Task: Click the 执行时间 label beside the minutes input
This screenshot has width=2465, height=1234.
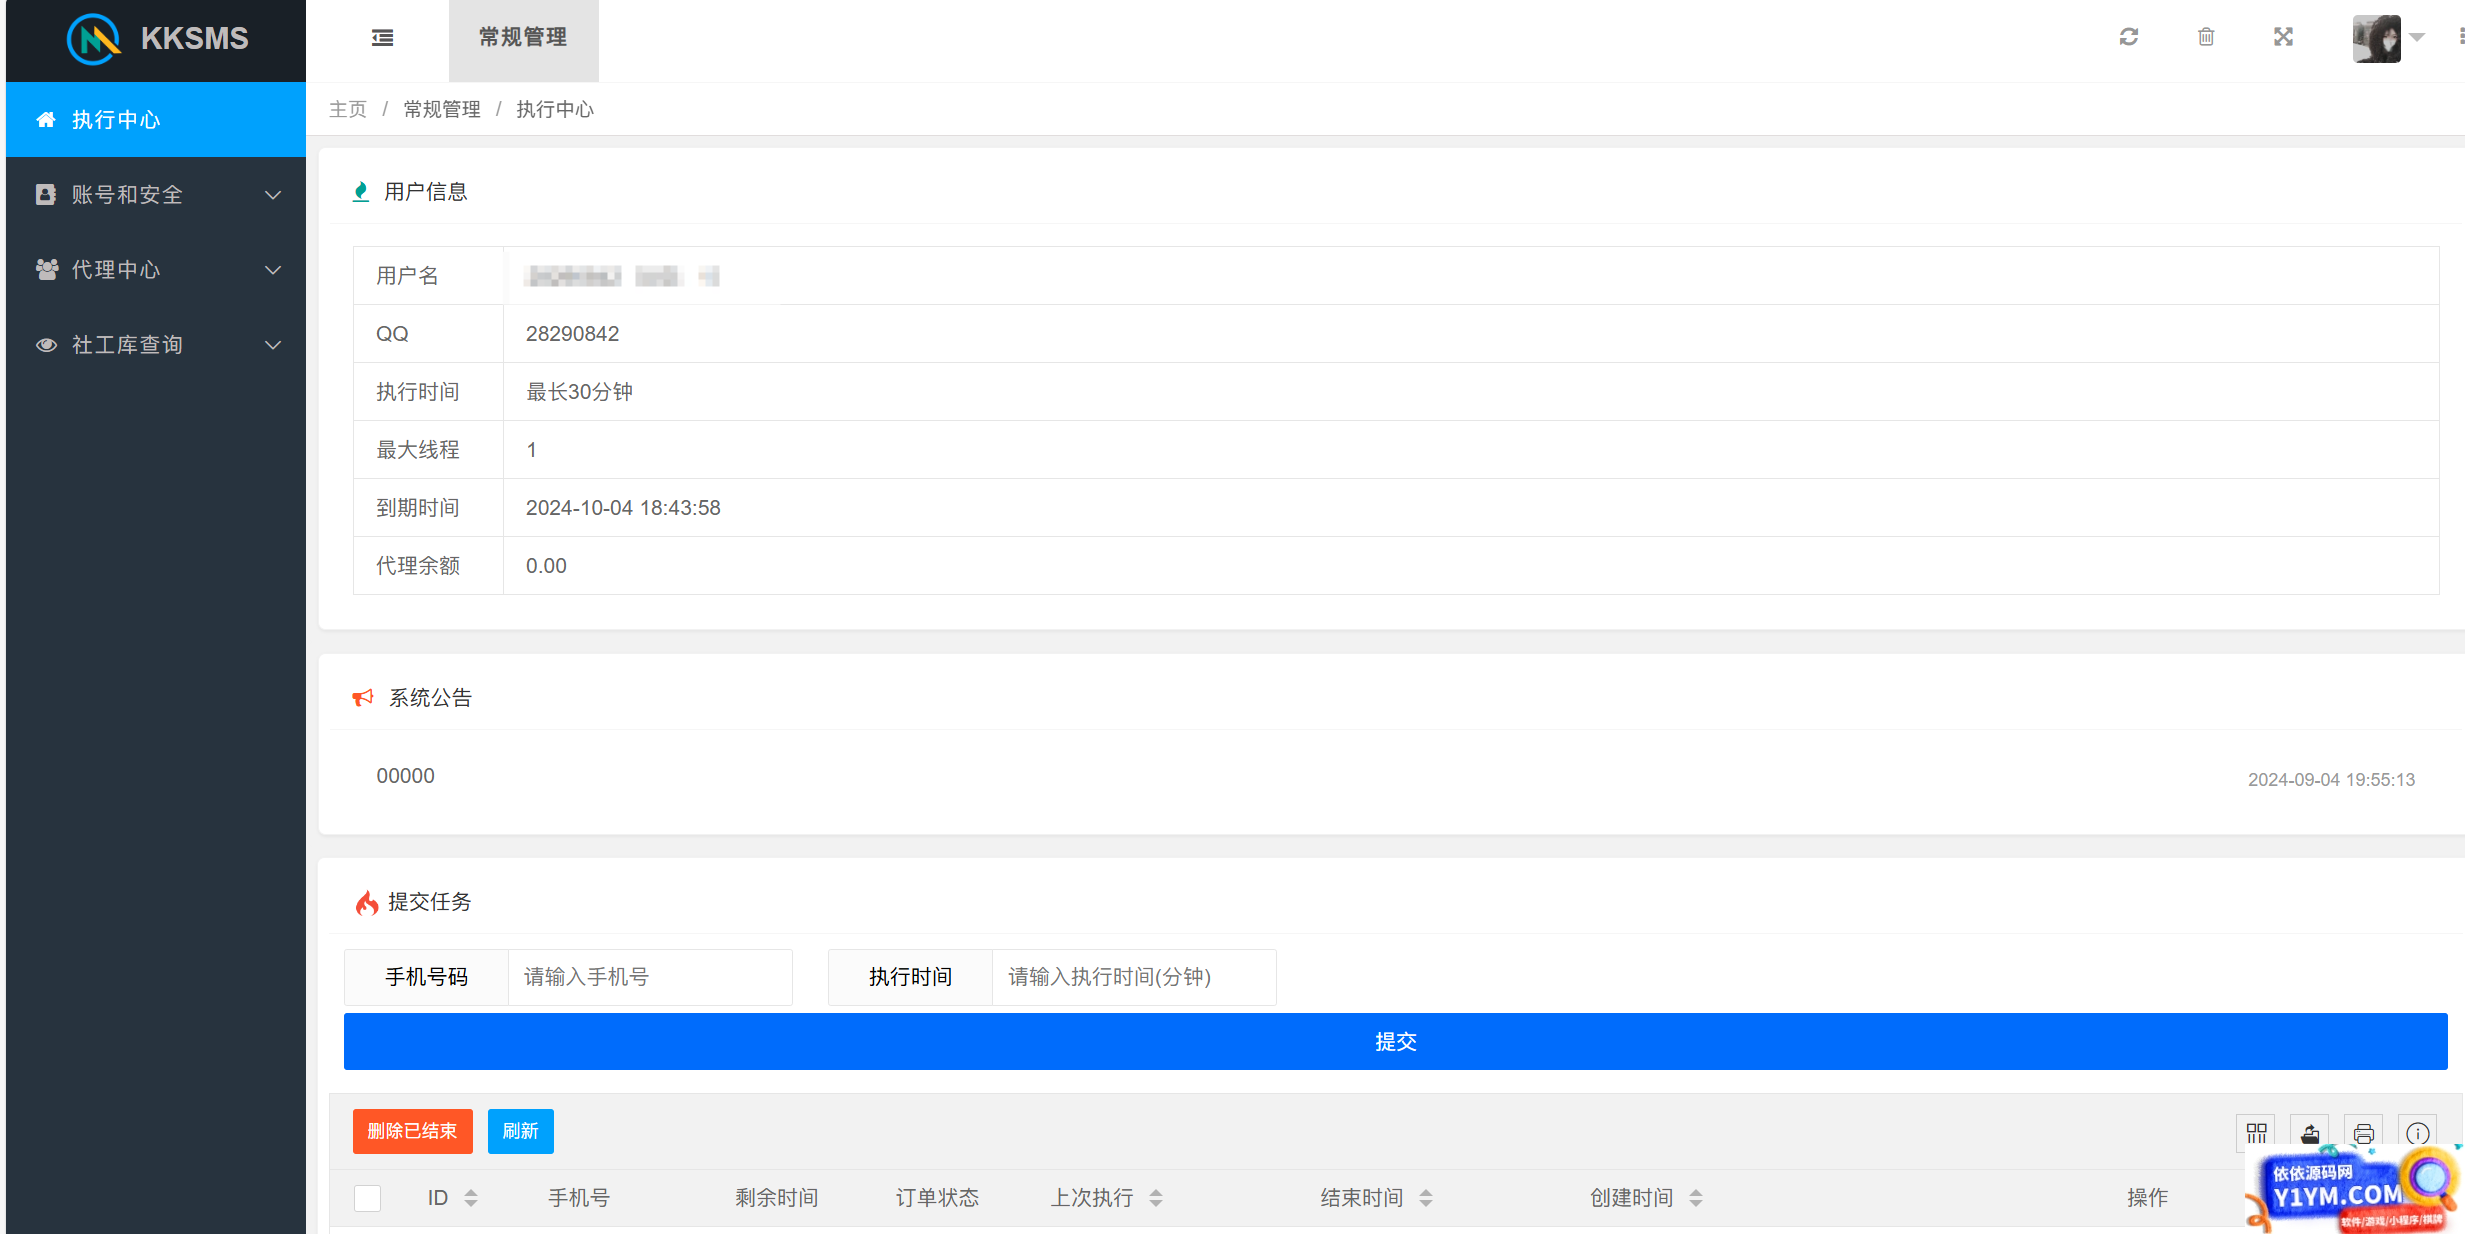Action: coord(911,977)
